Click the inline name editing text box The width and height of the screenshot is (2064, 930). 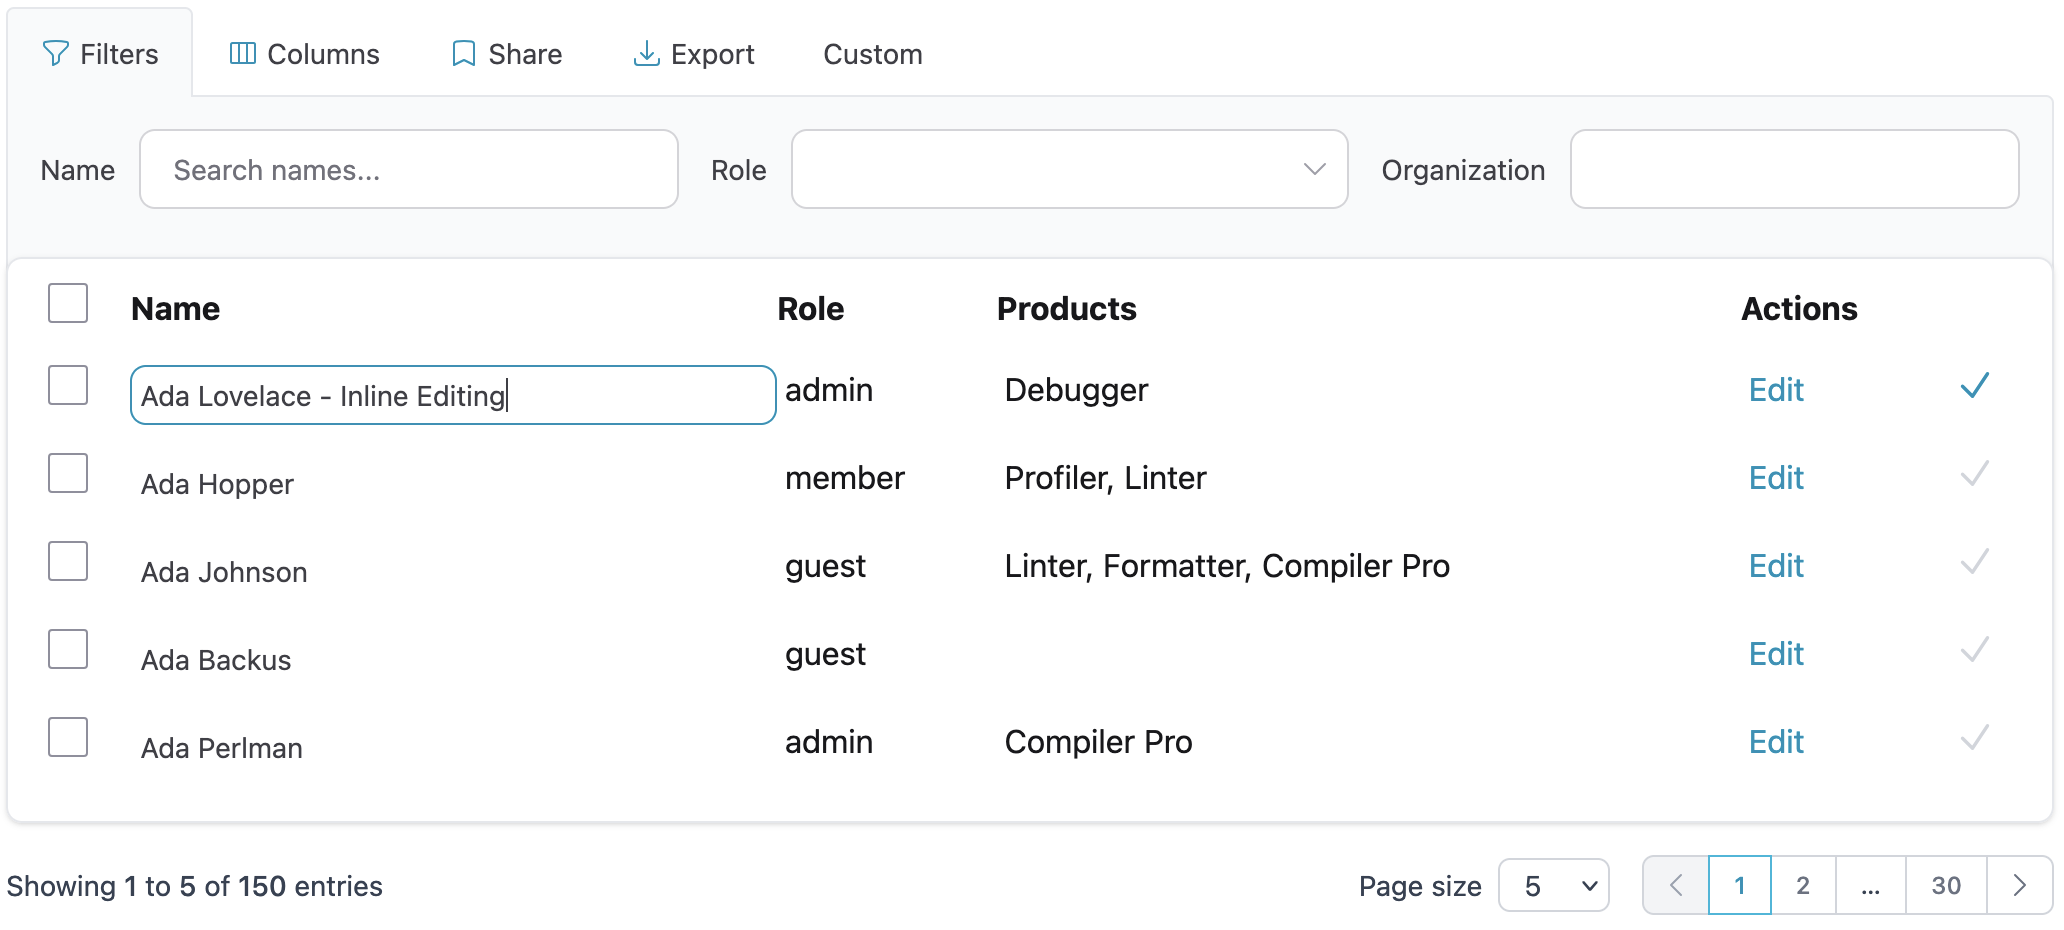[x=453, y=395]
